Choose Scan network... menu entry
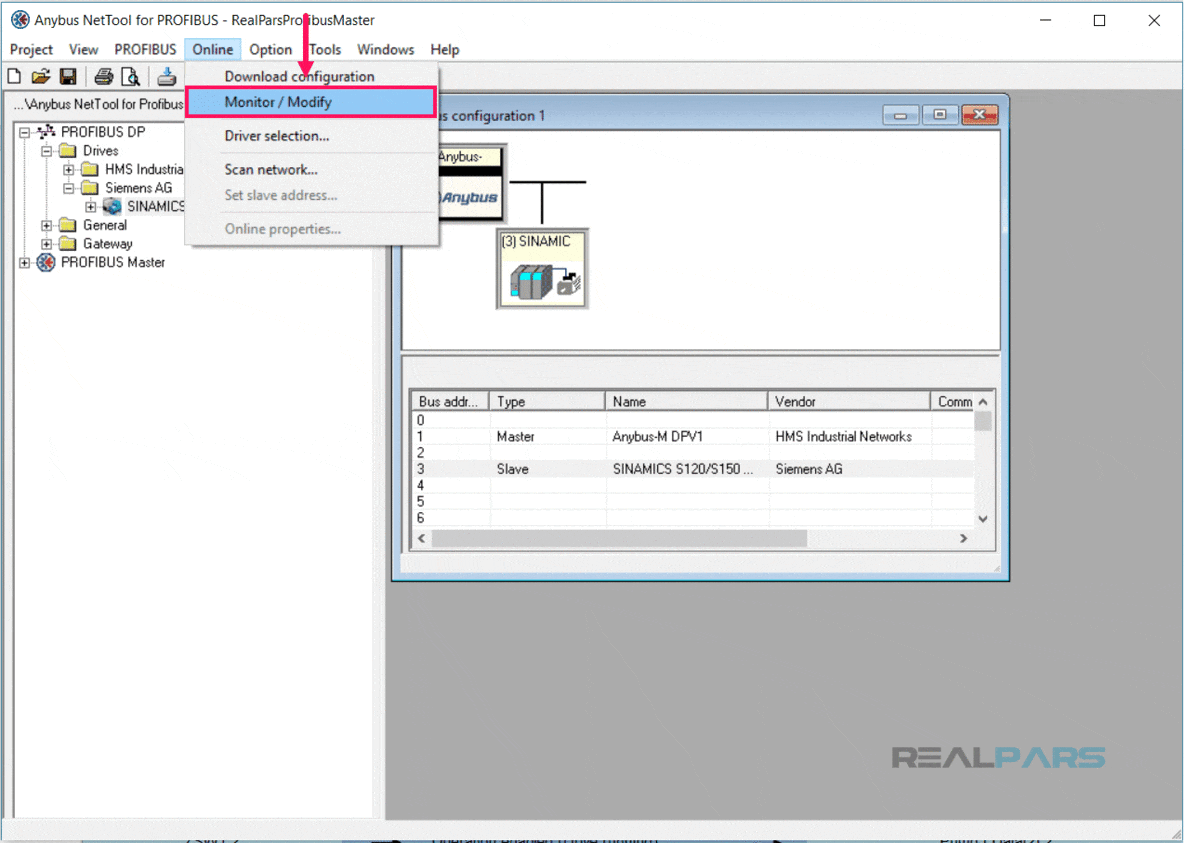The image size is (1185, 843). pos(311,169)
